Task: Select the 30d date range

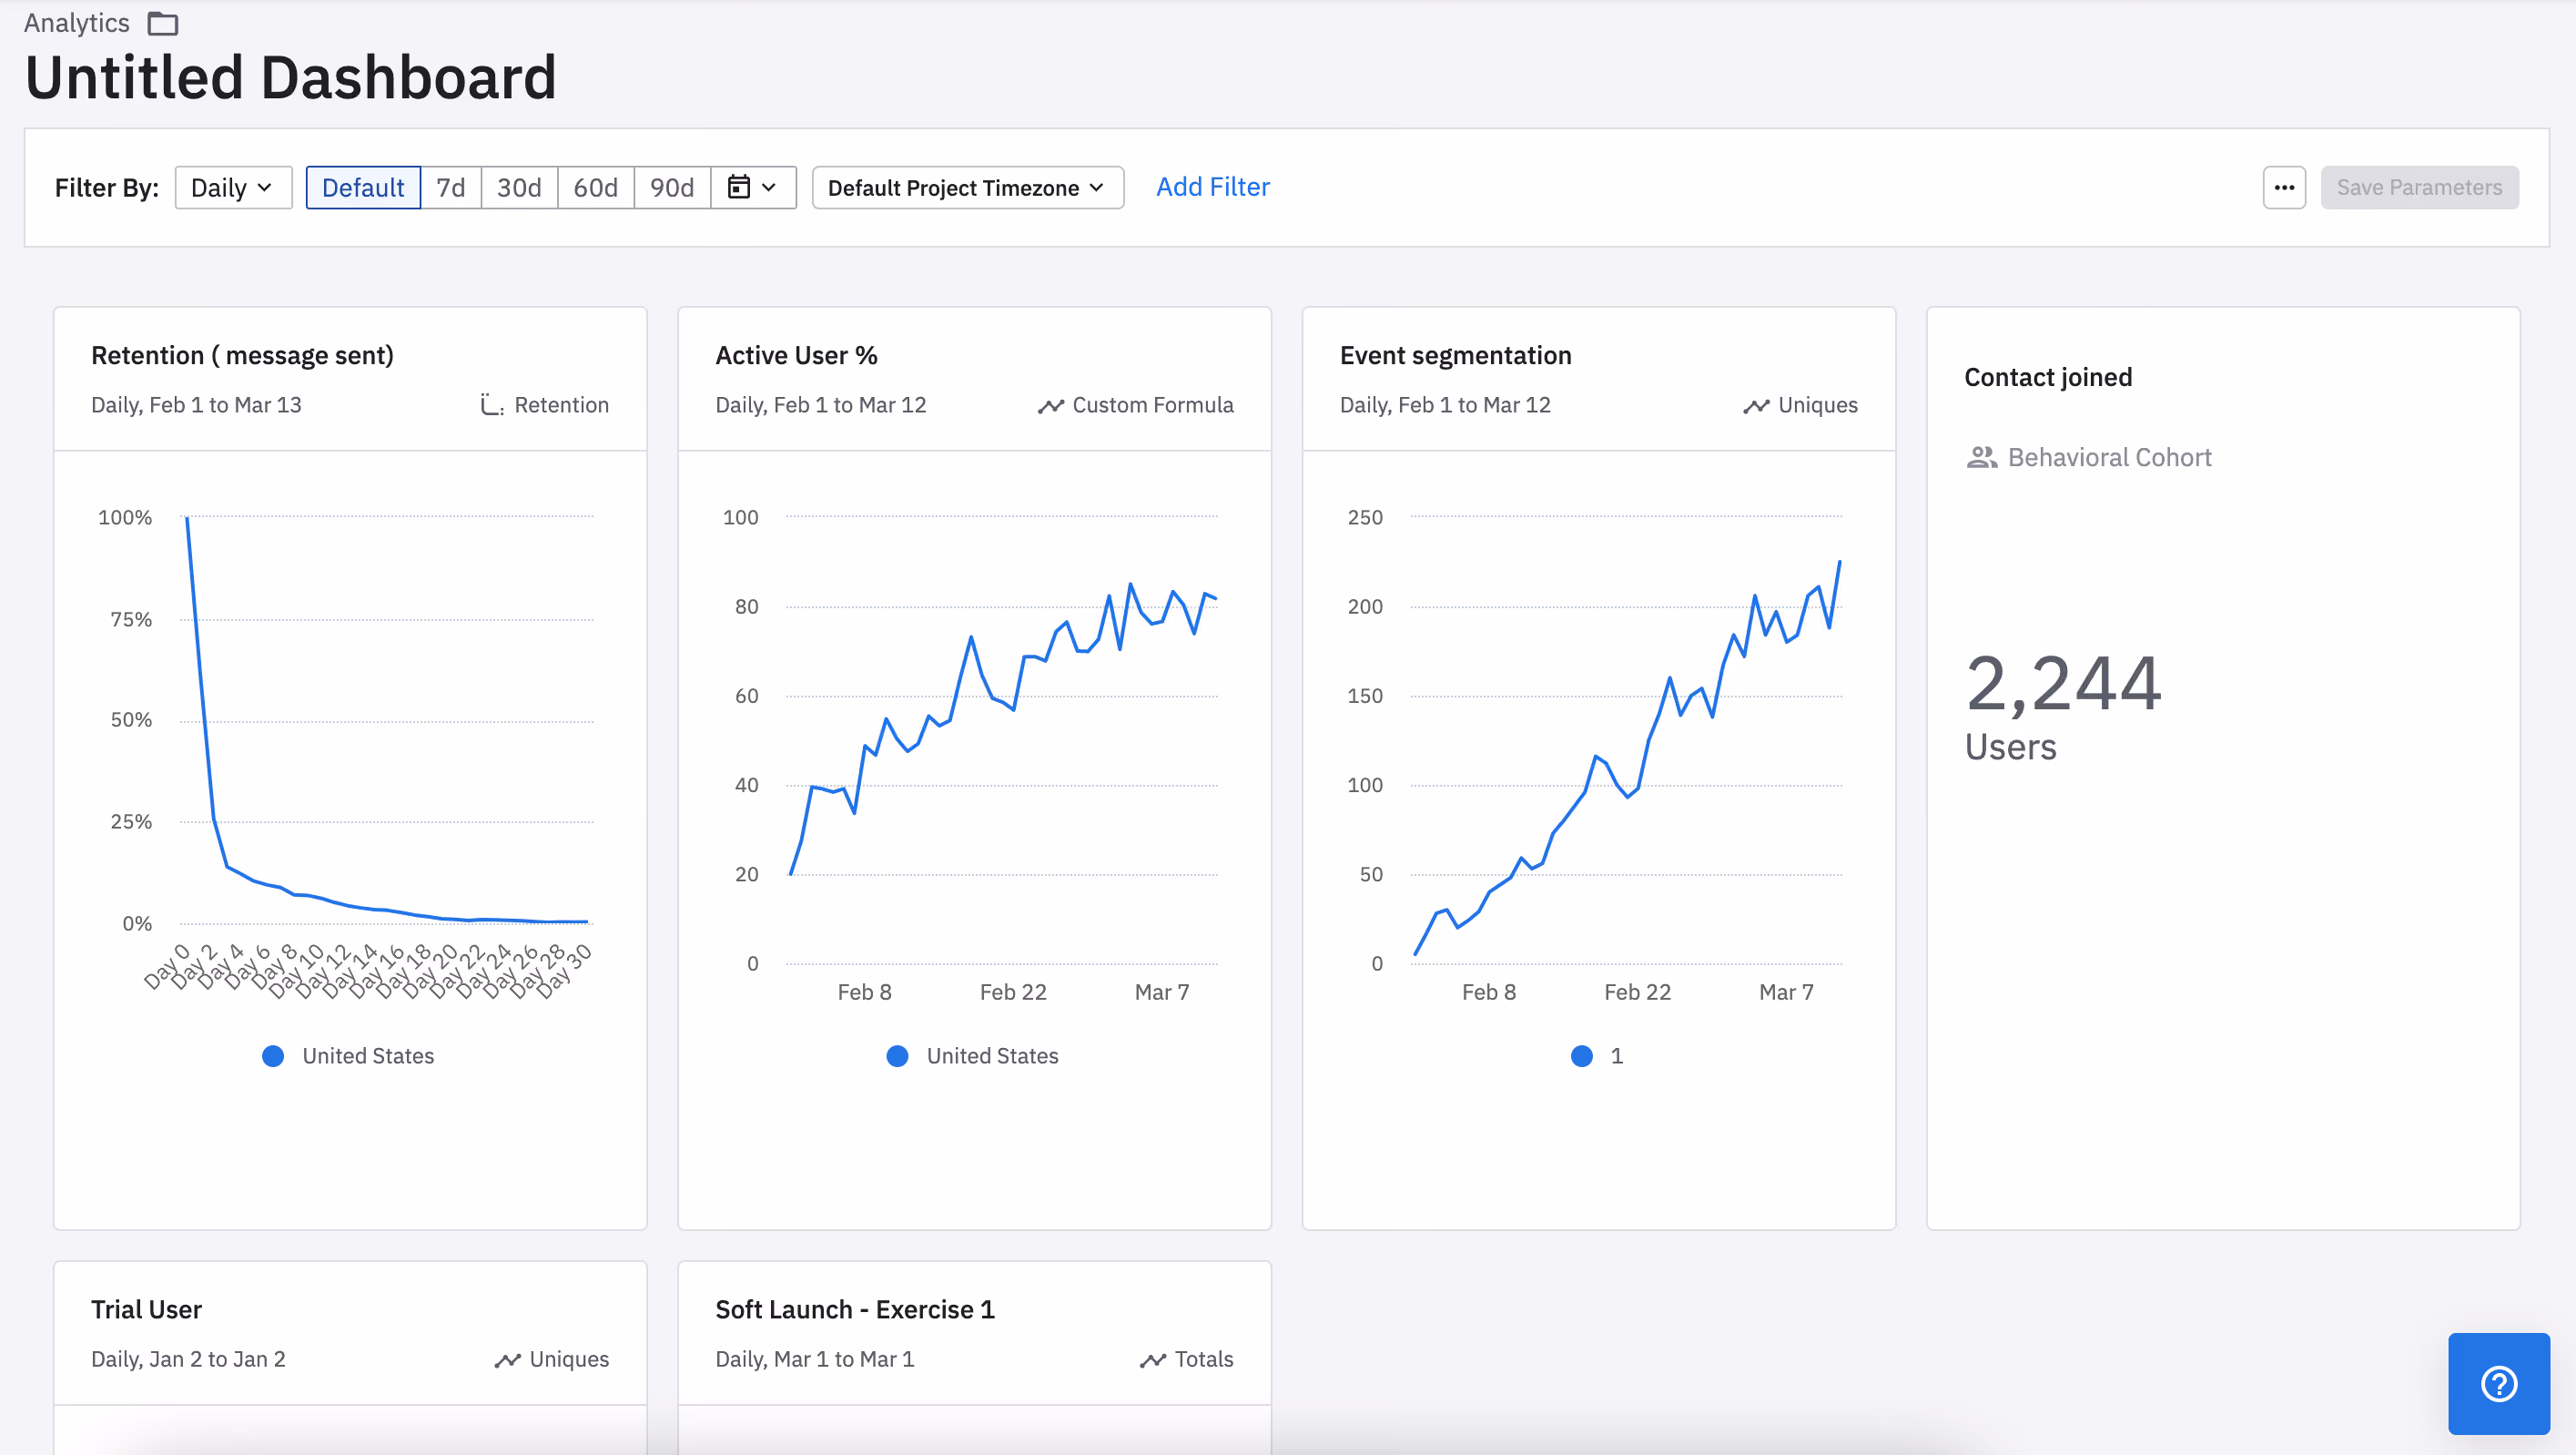Action: click(519, 187)
